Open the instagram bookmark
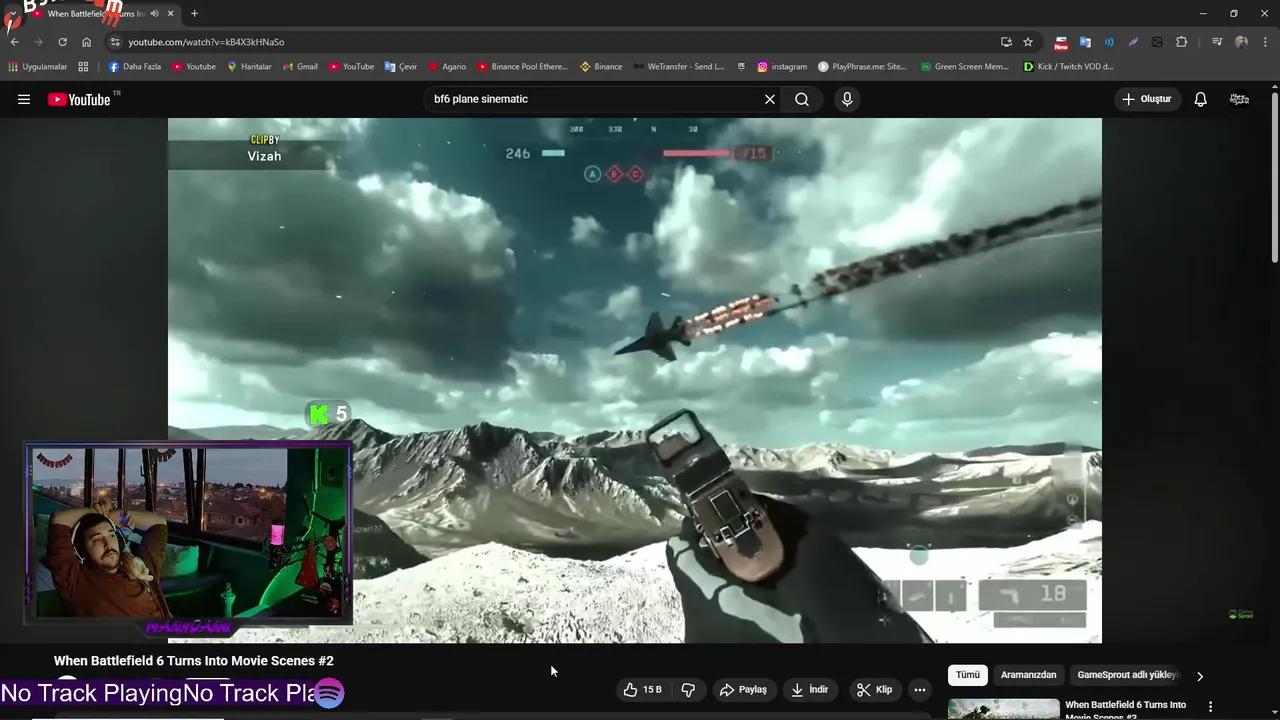 click(782, 67)
